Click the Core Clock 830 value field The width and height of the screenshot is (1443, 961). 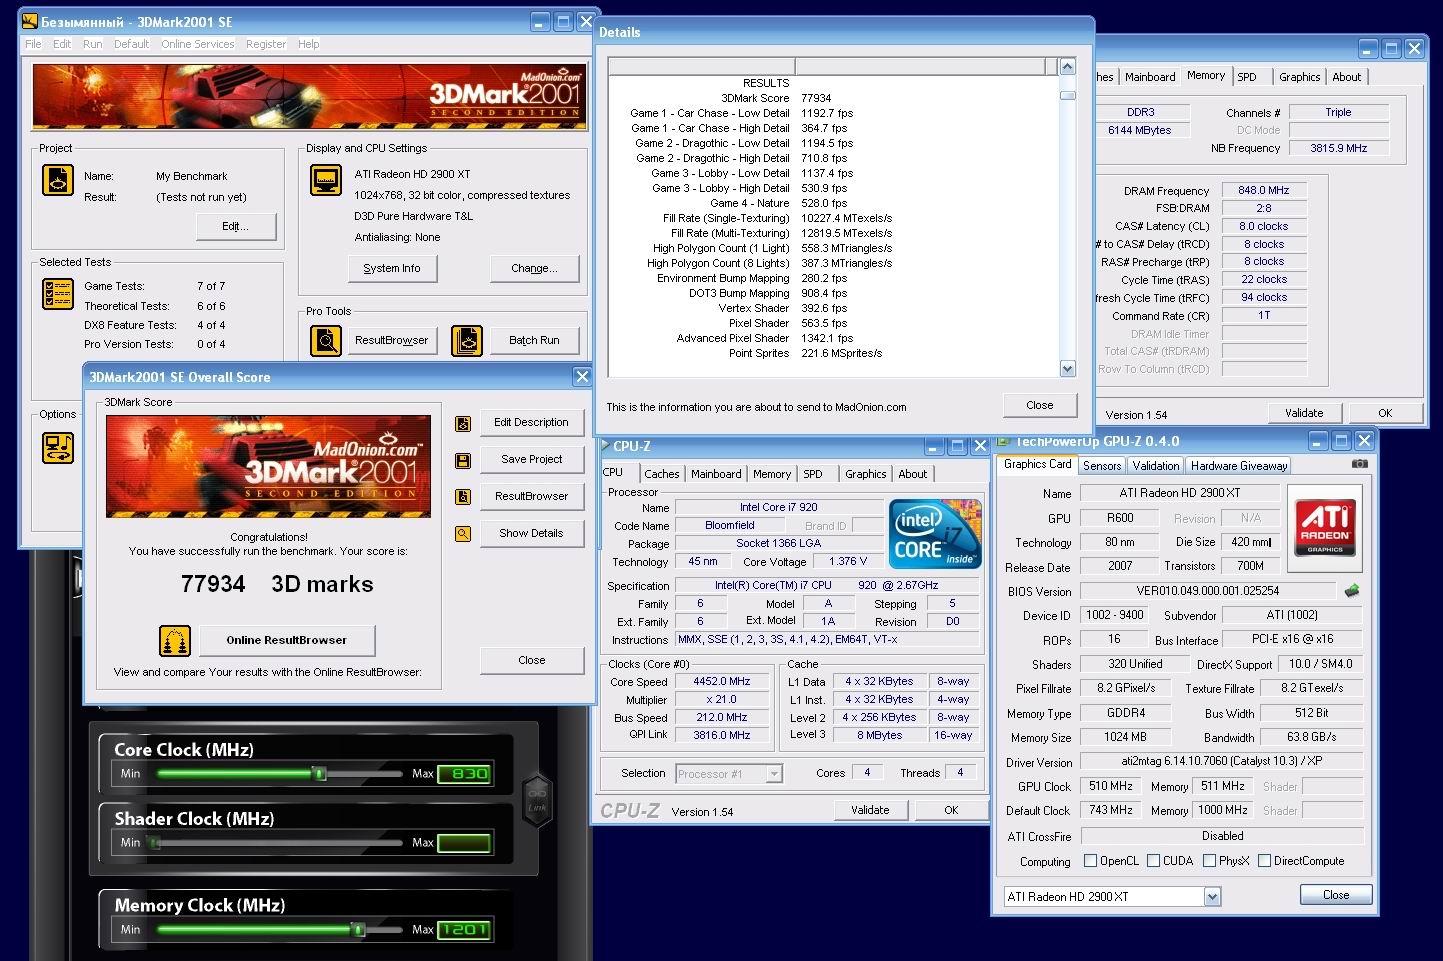(464, 773)
